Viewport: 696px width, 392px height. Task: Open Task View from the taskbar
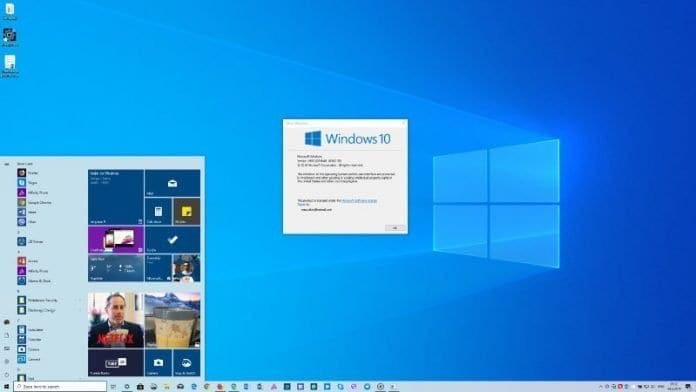113,387
